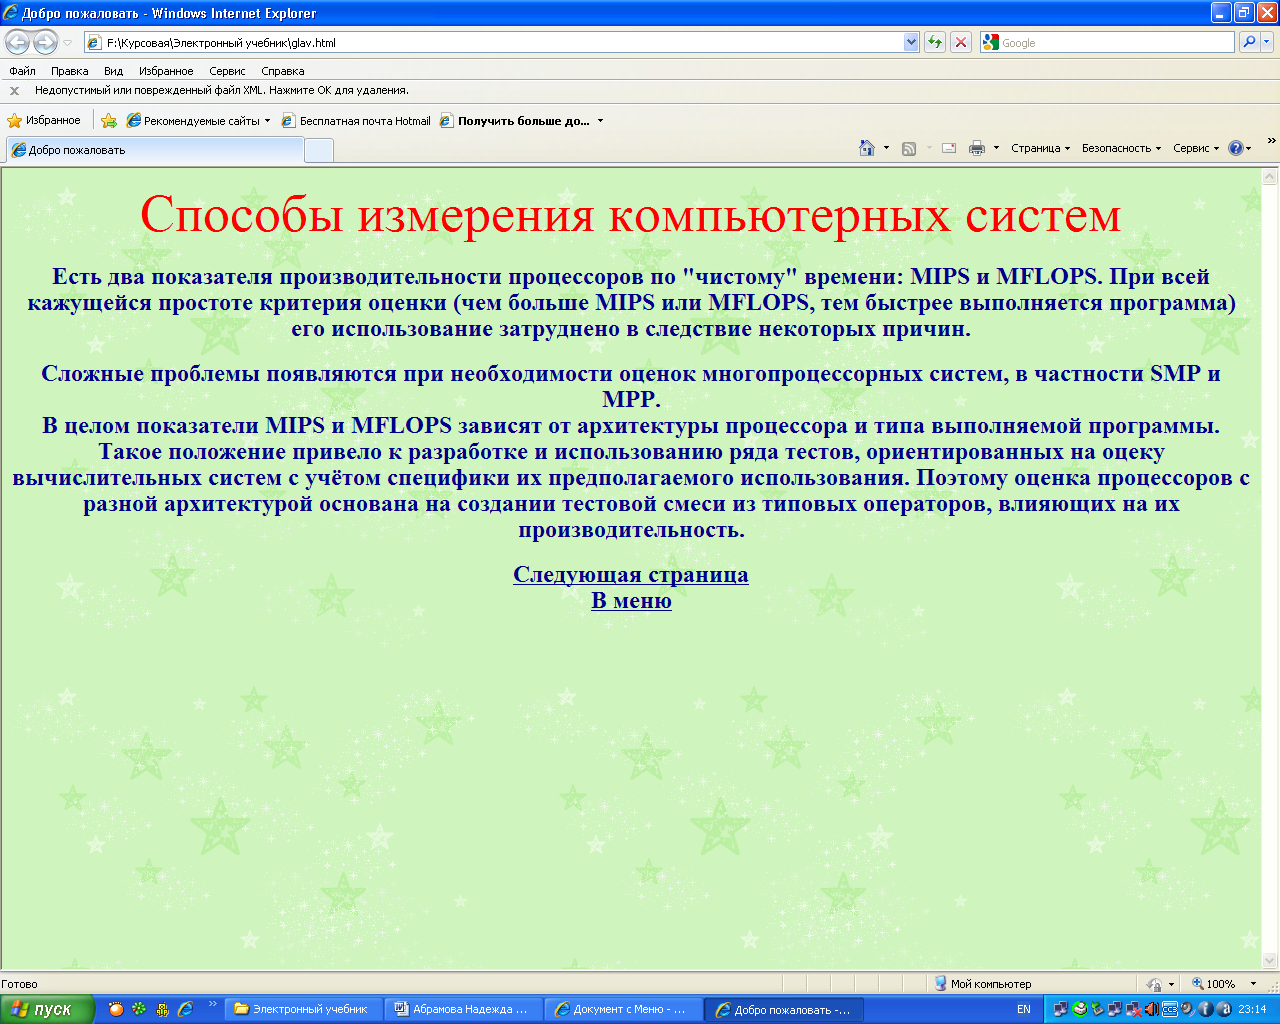
Task: Launch Internet Explorer from quick launch
Action: tap(185, 1009)
